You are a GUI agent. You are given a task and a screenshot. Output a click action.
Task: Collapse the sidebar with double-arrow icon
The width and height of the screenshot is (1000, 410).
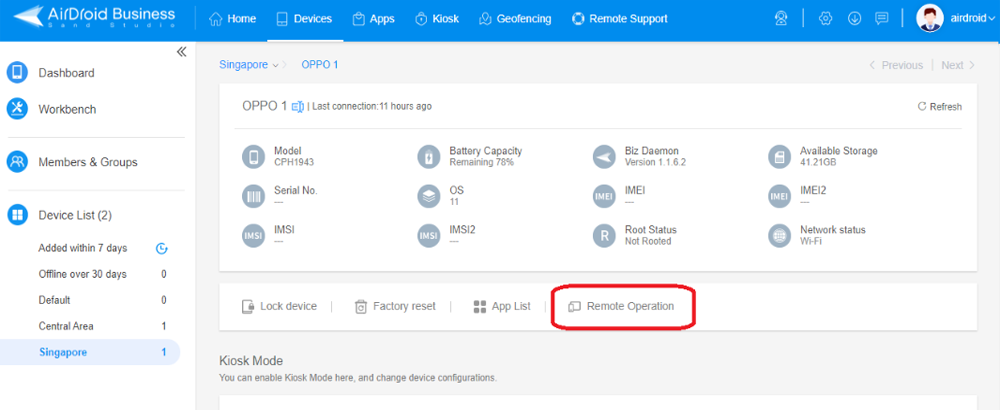[181, 52]
